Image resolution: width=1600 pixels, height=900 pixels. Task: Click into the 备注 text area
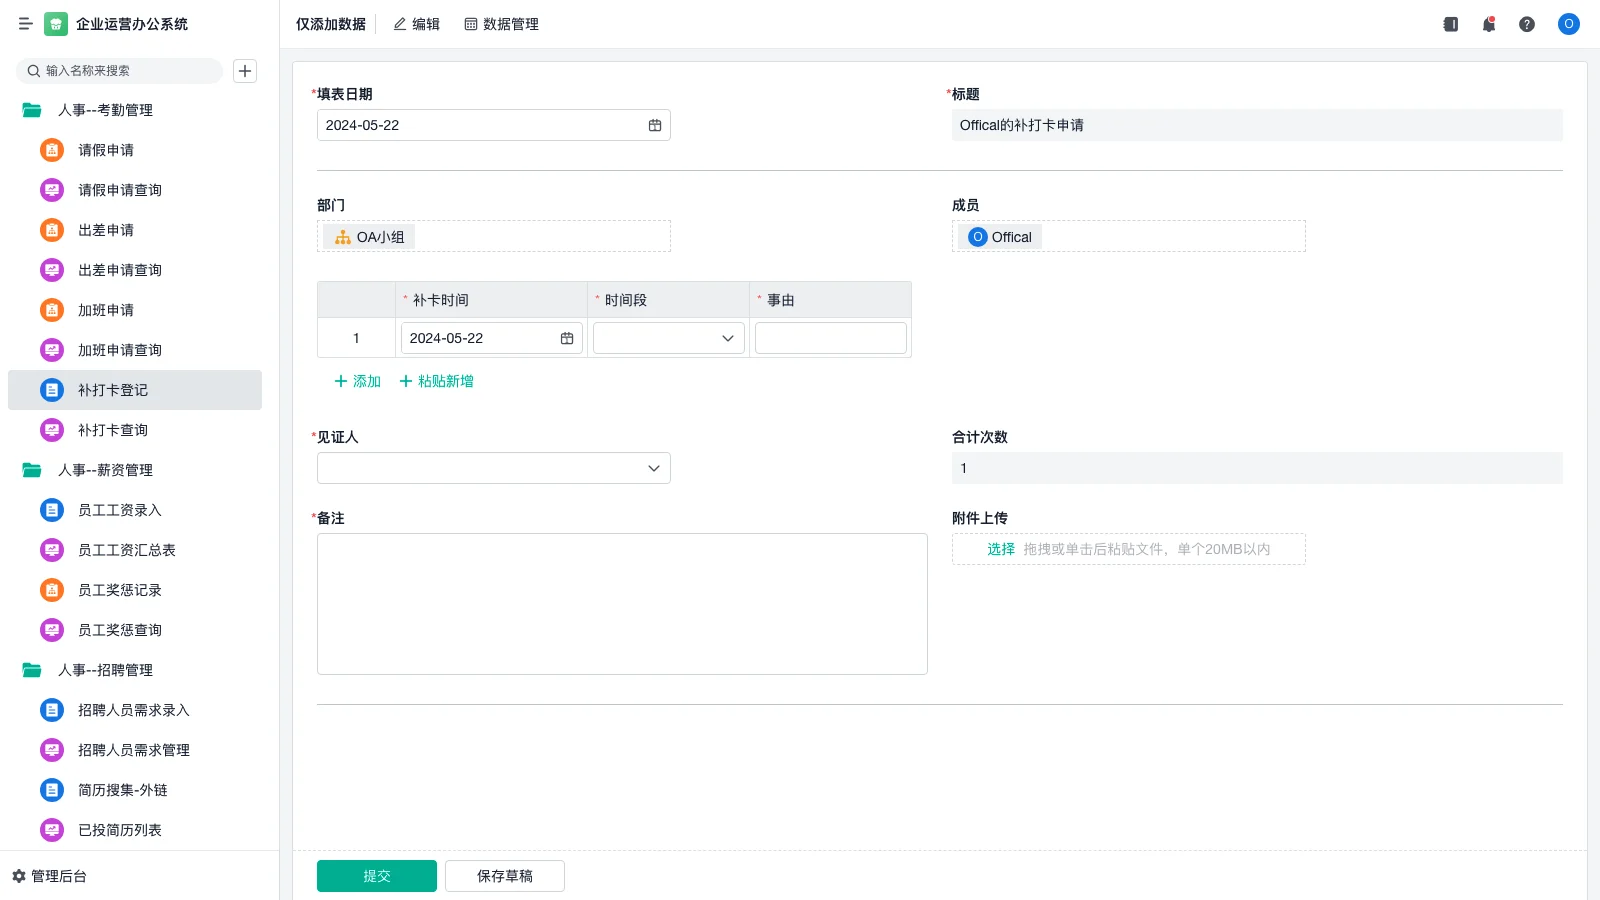(622, 603)
